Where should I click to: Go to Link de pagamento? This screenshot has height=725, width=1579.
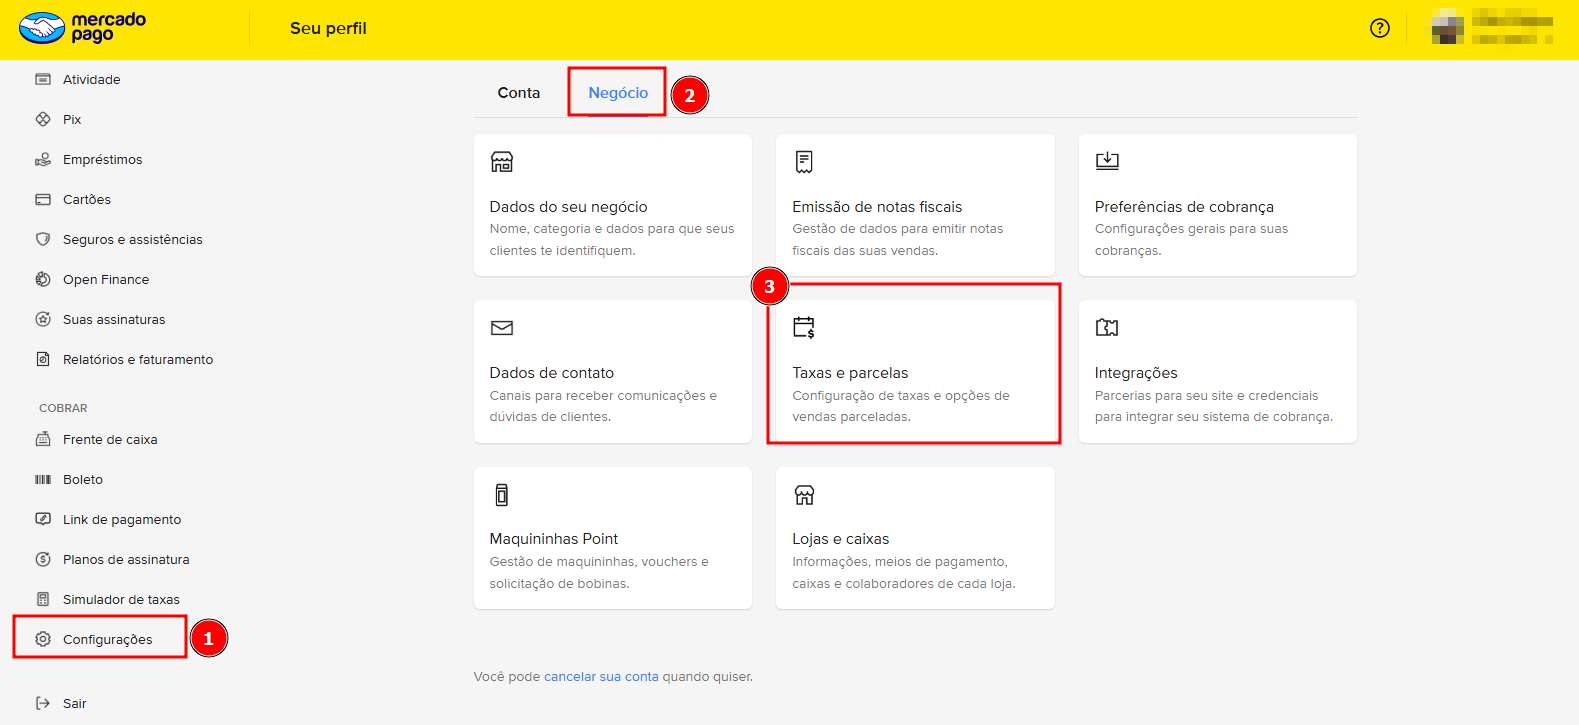(122, 520)
